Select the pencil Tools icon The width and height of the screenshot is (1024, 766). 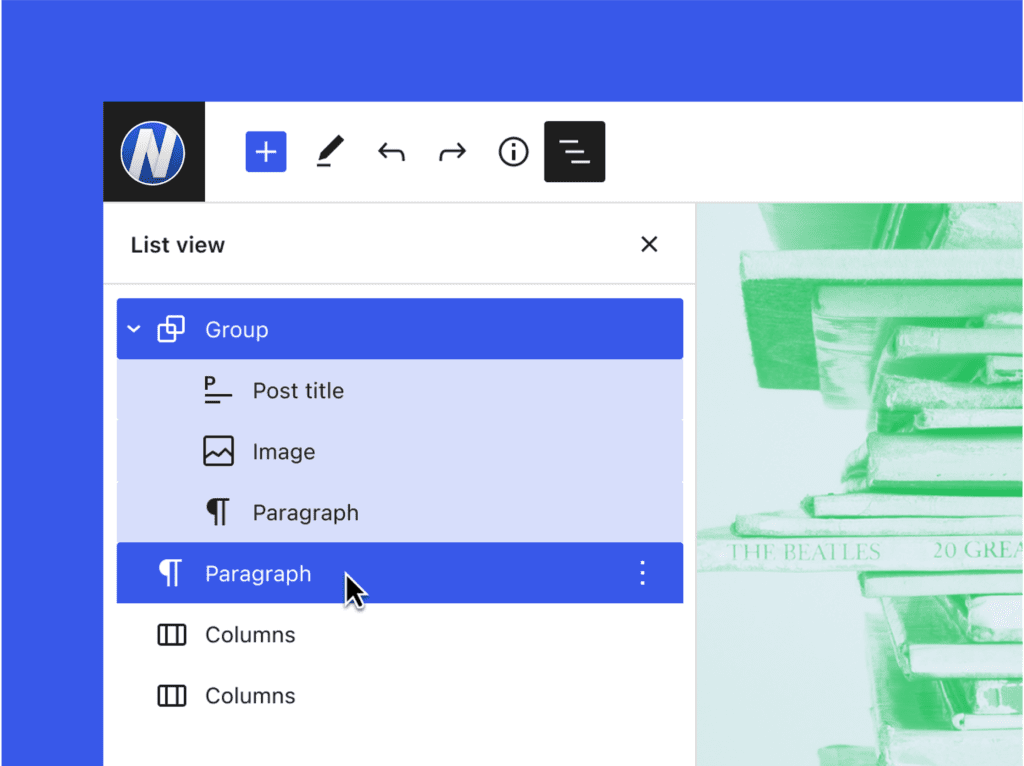(x=330, y=152)
